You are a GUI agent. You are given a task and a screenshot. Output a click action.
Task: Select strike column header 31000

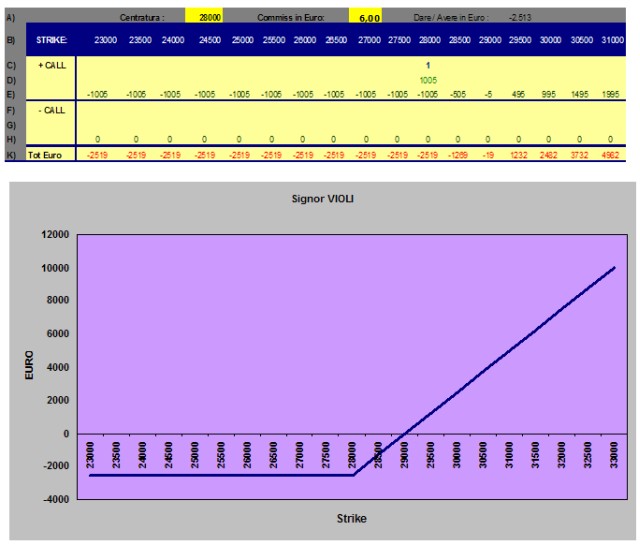point(617,41)
